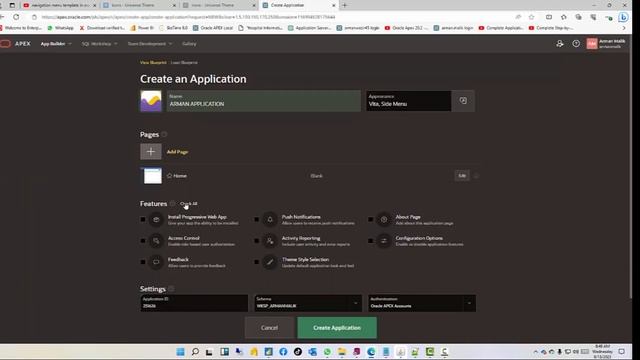Switch to the third browser tab
The image size is (640, 360).
pos(218,5)
